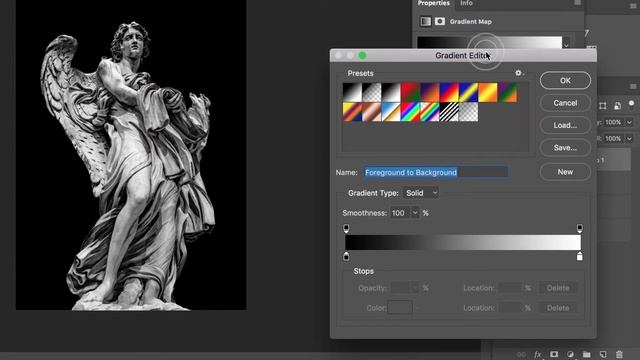Select the Copper gradient preset
640x360 pixels.
click(x=371, y=112)
